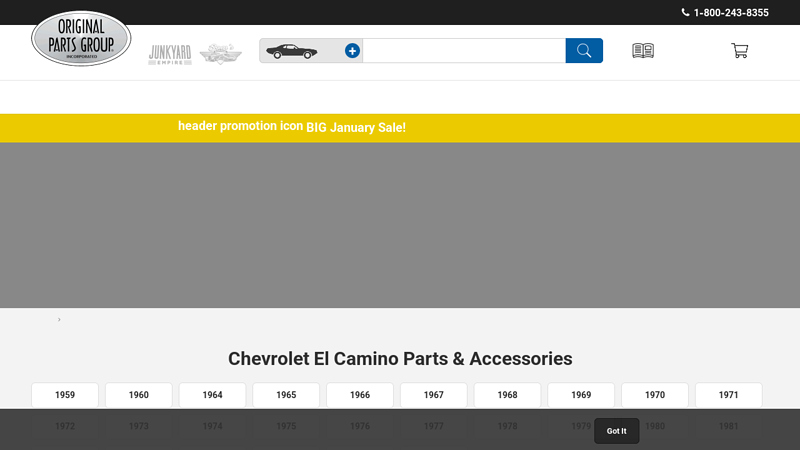
Task: Select the 1964 year button
Action: 212,395
